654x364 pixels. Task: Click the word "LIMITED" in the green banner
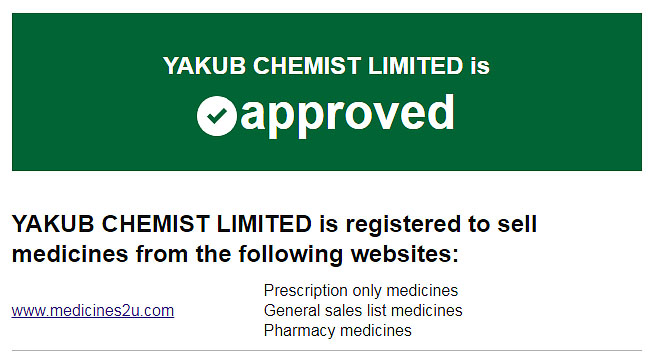415,66
